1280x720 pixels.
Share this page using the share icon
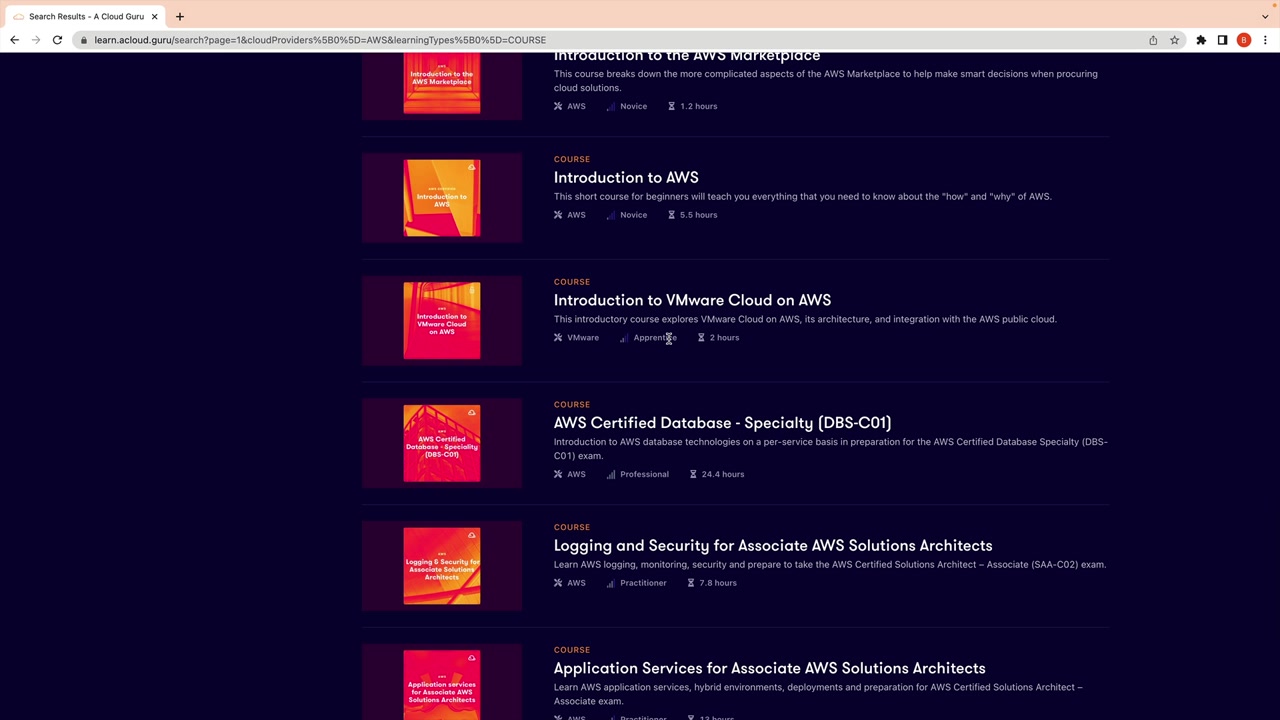tap(1153, 40)
